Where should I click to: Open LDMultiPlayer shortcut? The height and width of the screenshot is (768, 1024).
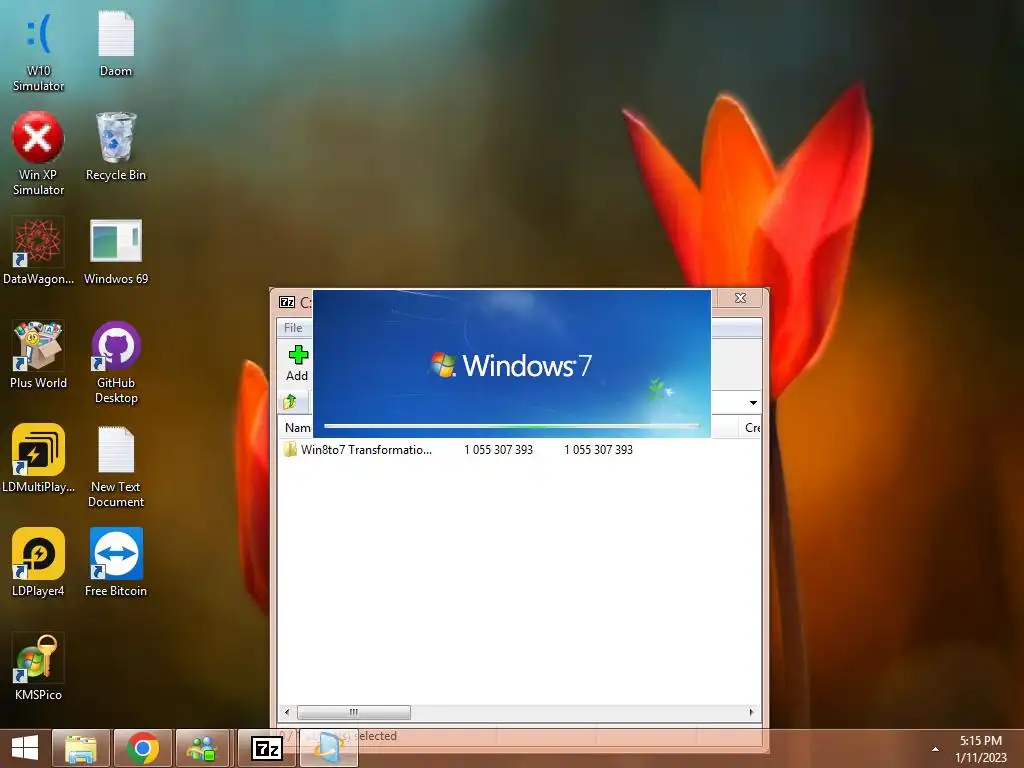point(38,458)
